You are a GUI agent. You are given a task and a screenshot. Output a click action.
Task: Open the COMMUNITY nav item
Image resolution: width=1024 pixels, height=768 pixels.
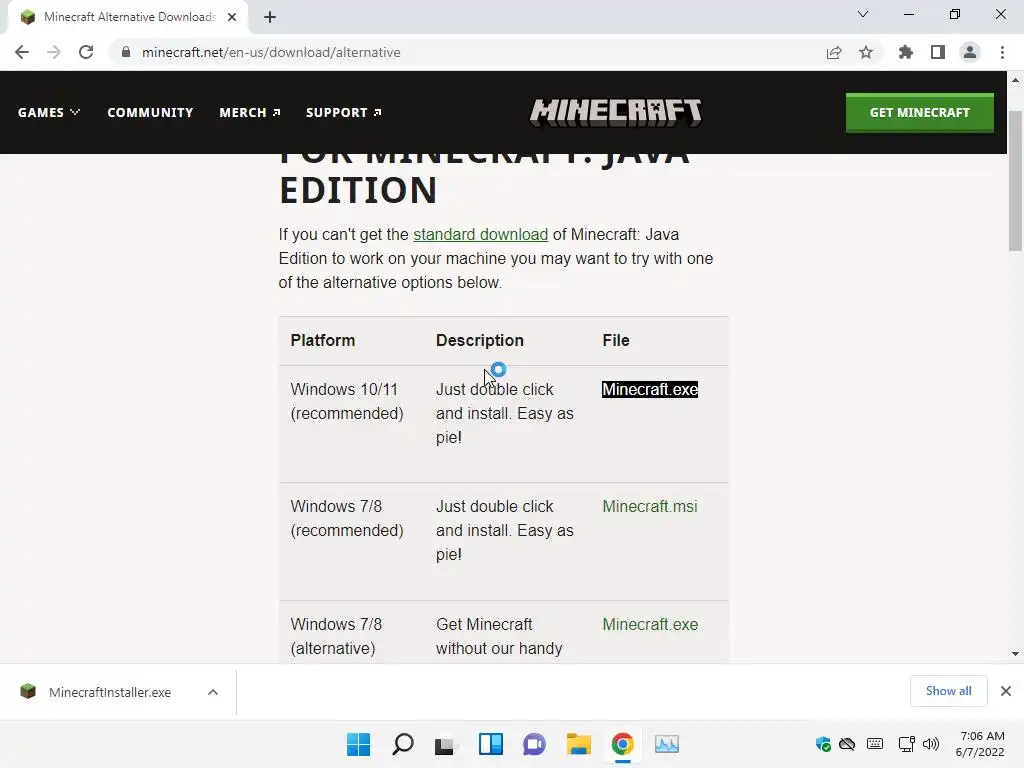click(150, 112)
